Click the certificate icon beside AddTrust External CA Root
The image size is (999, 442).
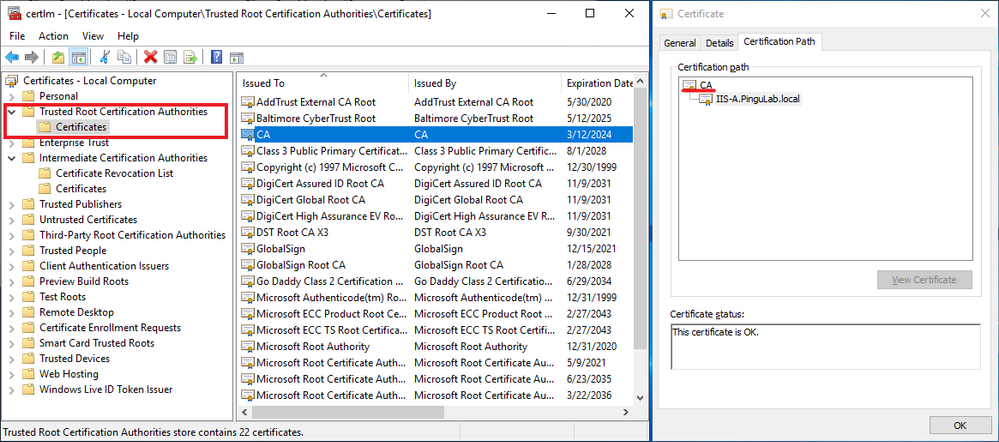click(248, 102)
